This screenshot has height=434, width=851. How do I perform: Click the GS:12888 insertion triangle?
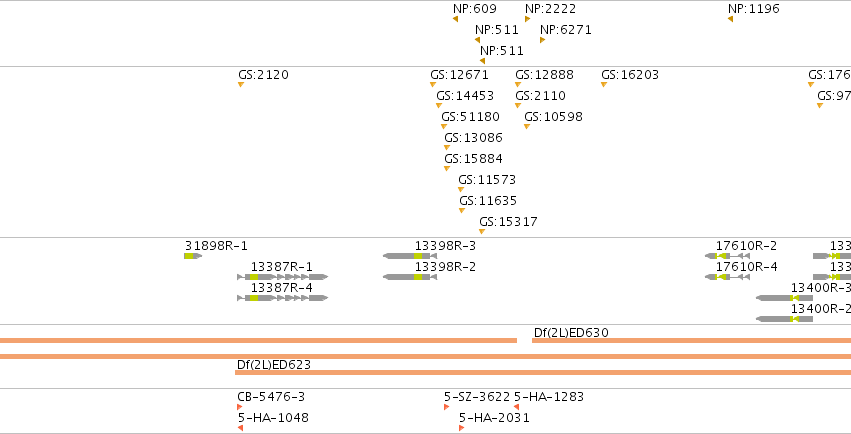coord(518,85)
